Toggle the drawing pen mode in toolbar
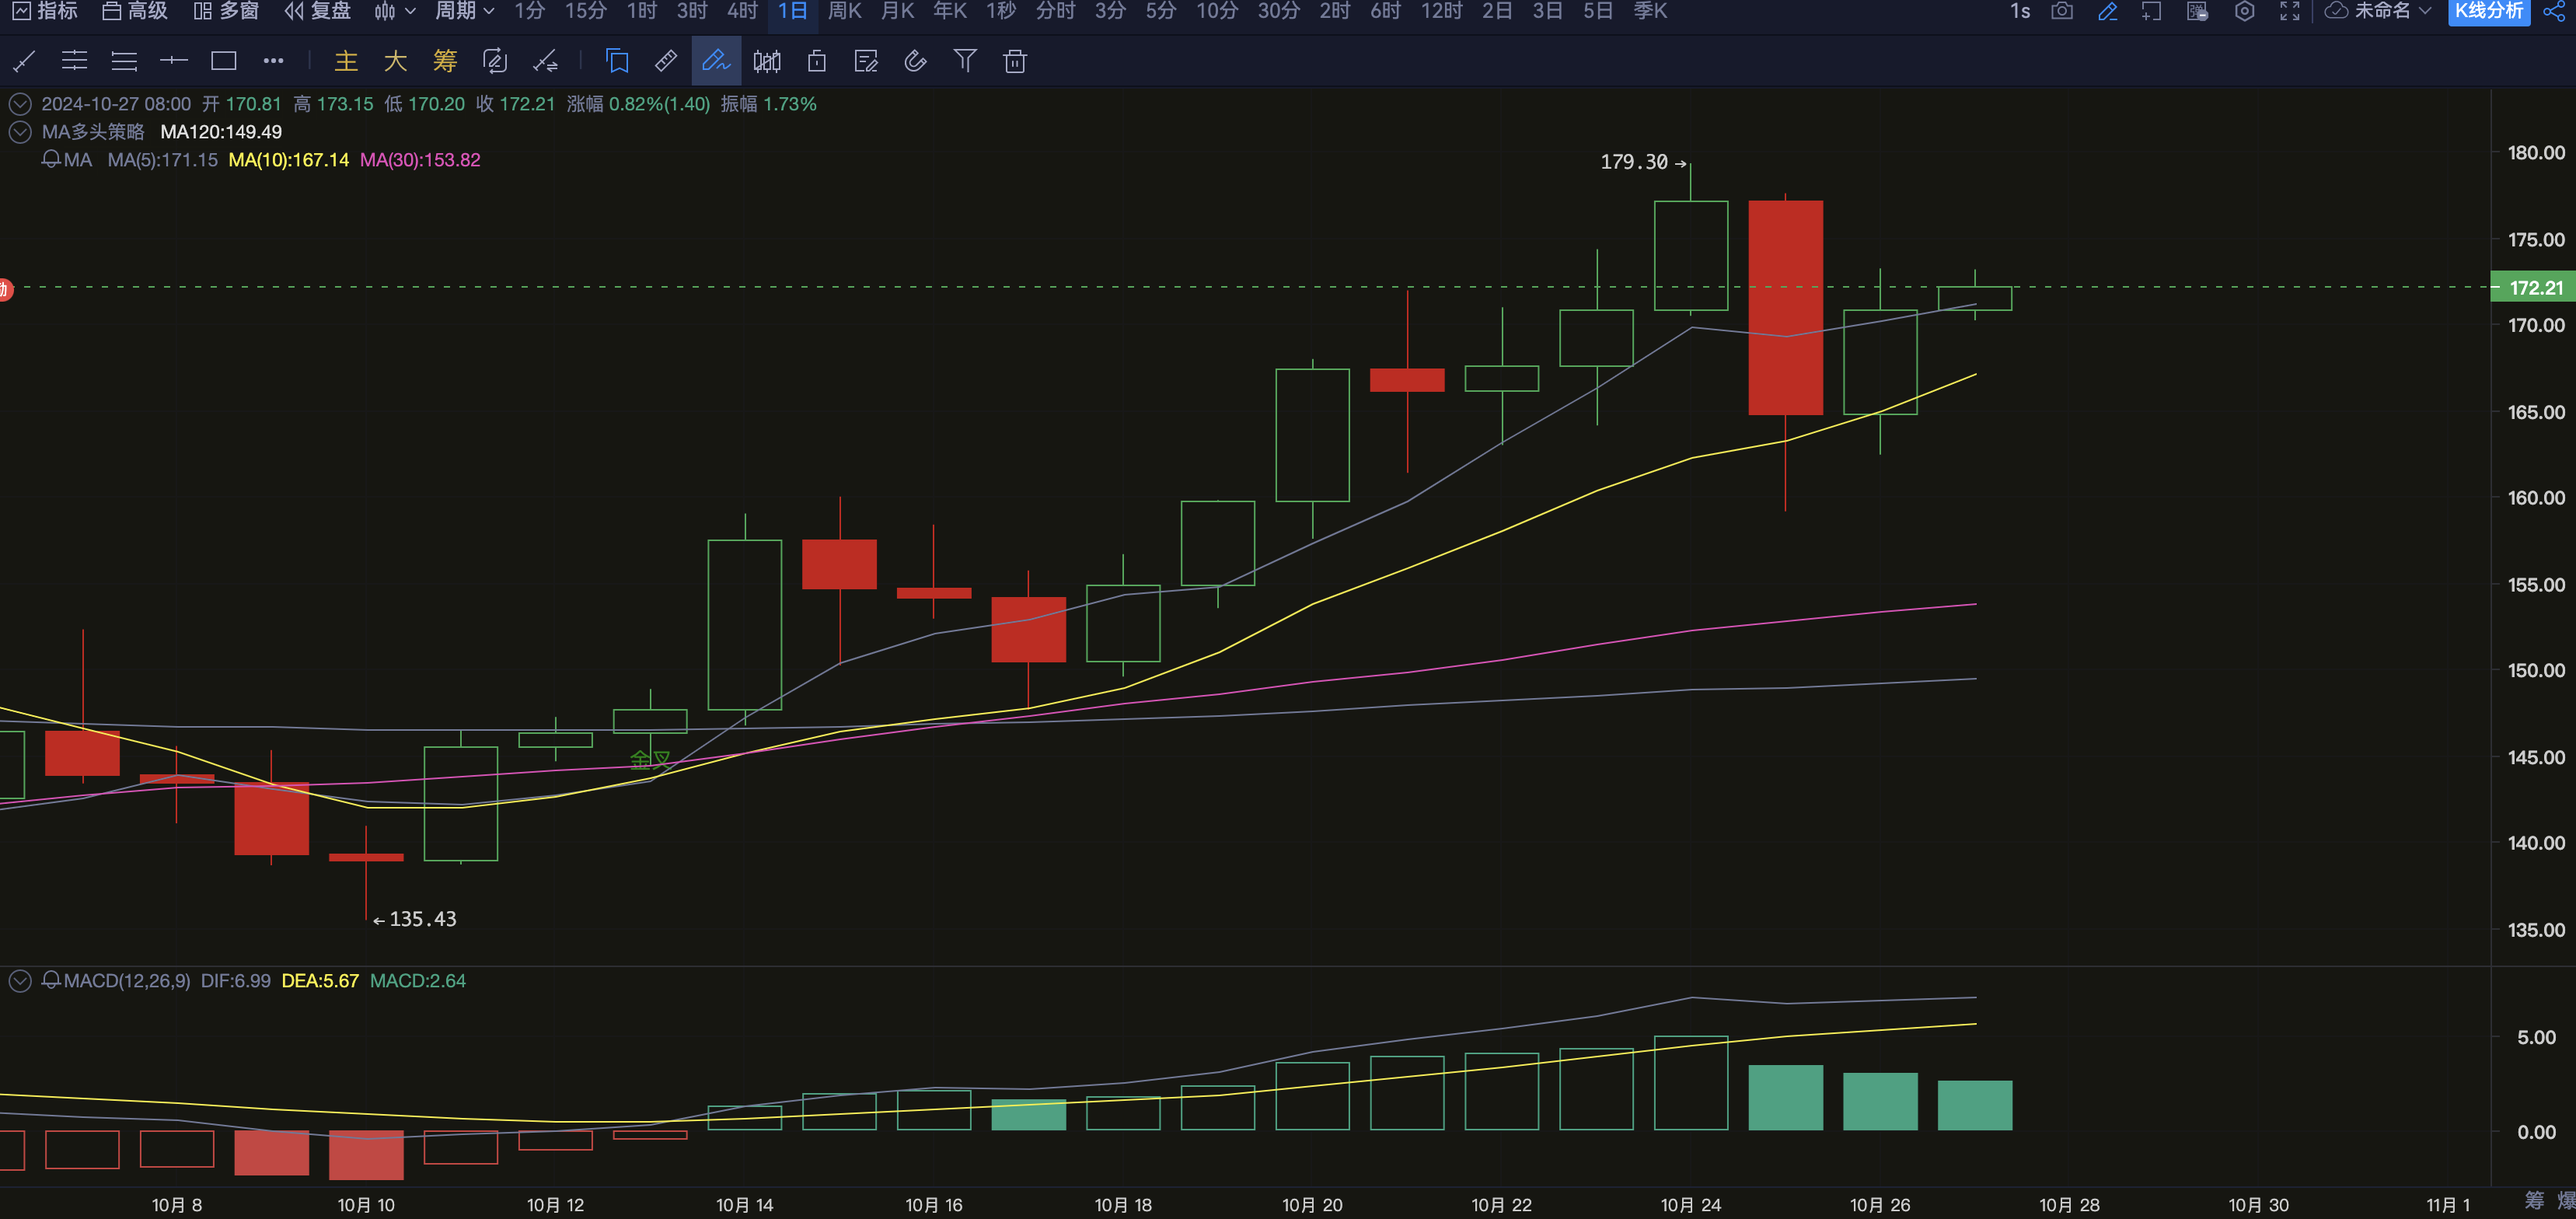The width and height of the screenshot is (2576, 1219). pyautogui.click(x=716, y=61)
